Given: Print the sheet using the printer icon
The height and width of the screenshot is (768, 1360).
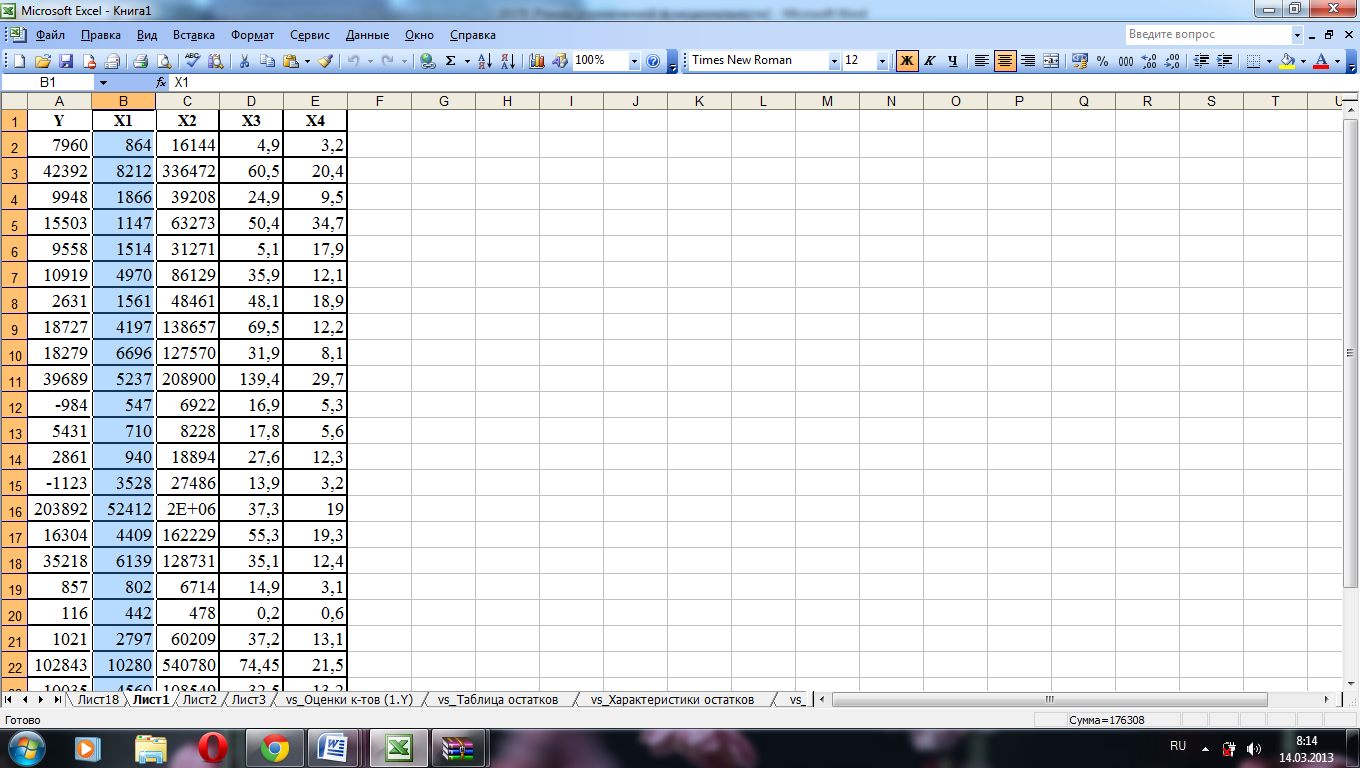Looking at the screenshot, I should pos(141,61).
